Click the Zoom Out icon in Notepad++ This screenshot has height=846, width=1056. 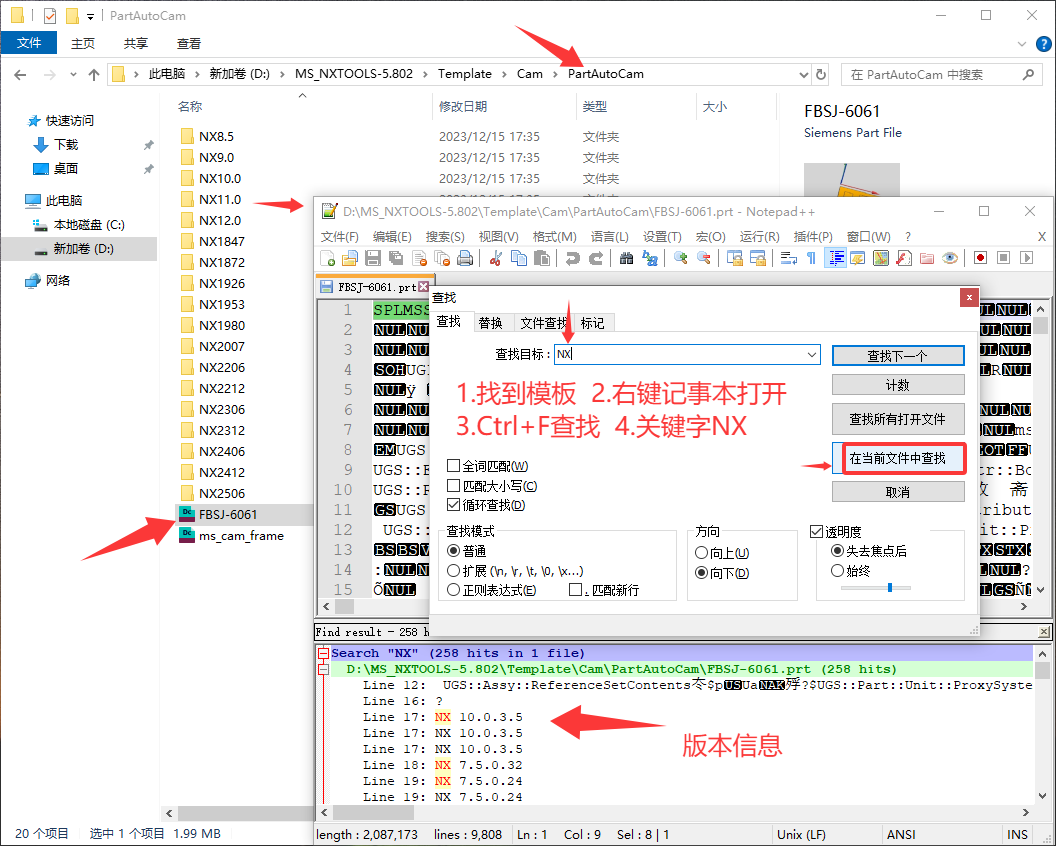pos(704,258)
